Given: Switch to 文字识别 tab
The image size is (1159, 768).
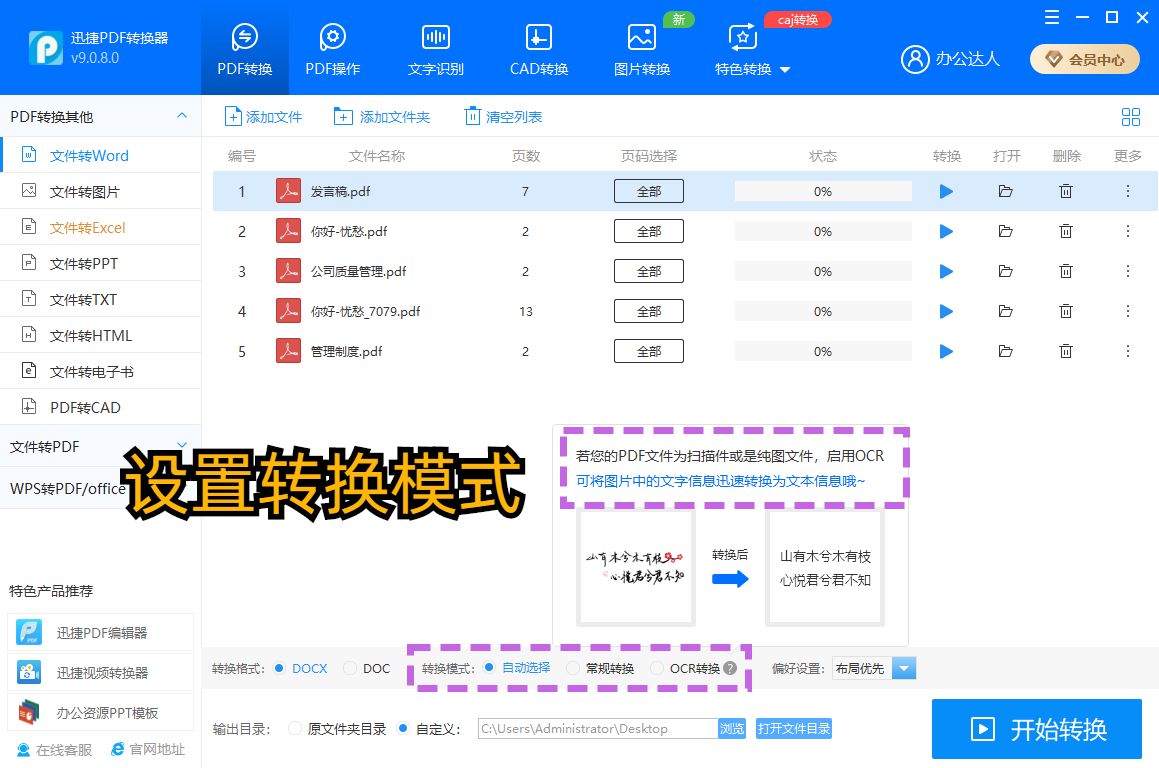Looking at the screenshot, I should coord(435,45).
